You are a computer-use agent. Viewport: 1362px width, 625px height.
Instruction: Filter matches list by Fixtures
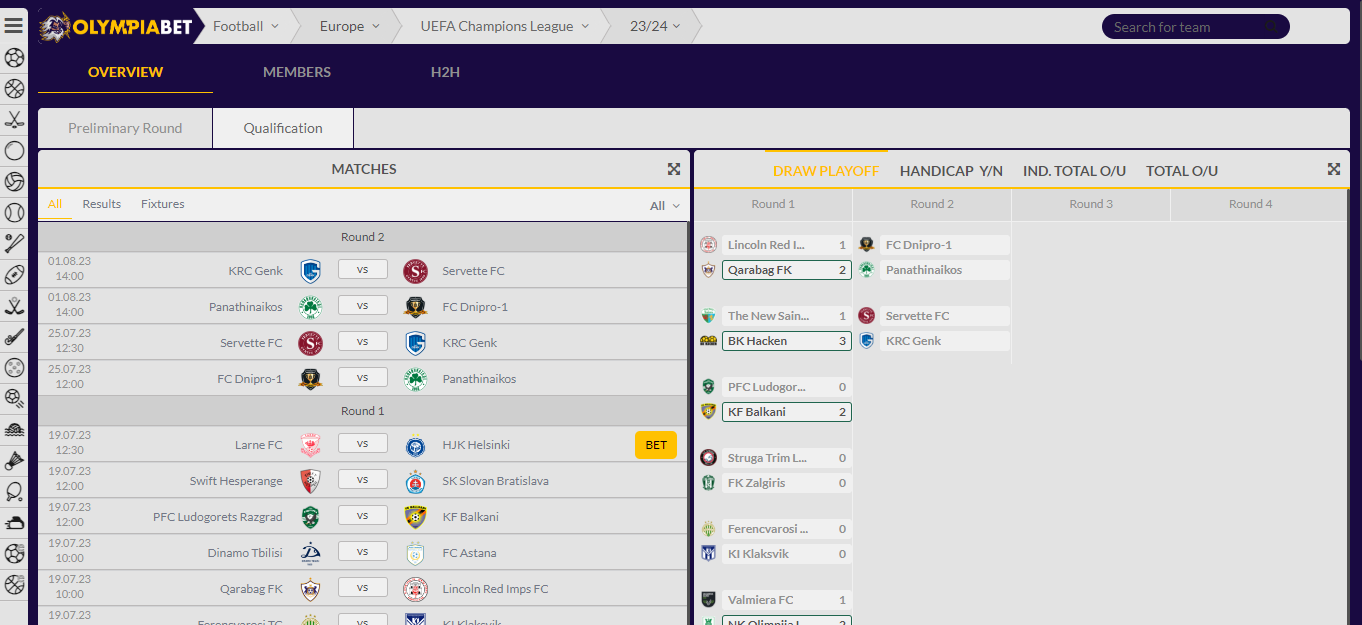coord(162,204)
